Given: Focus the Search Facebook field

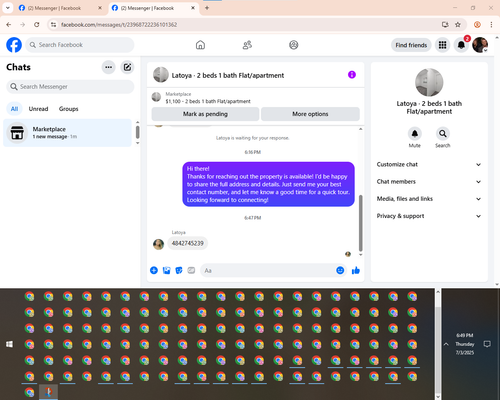Looking at the screenshot, I should pyautogui.click(x=80, y=45).
